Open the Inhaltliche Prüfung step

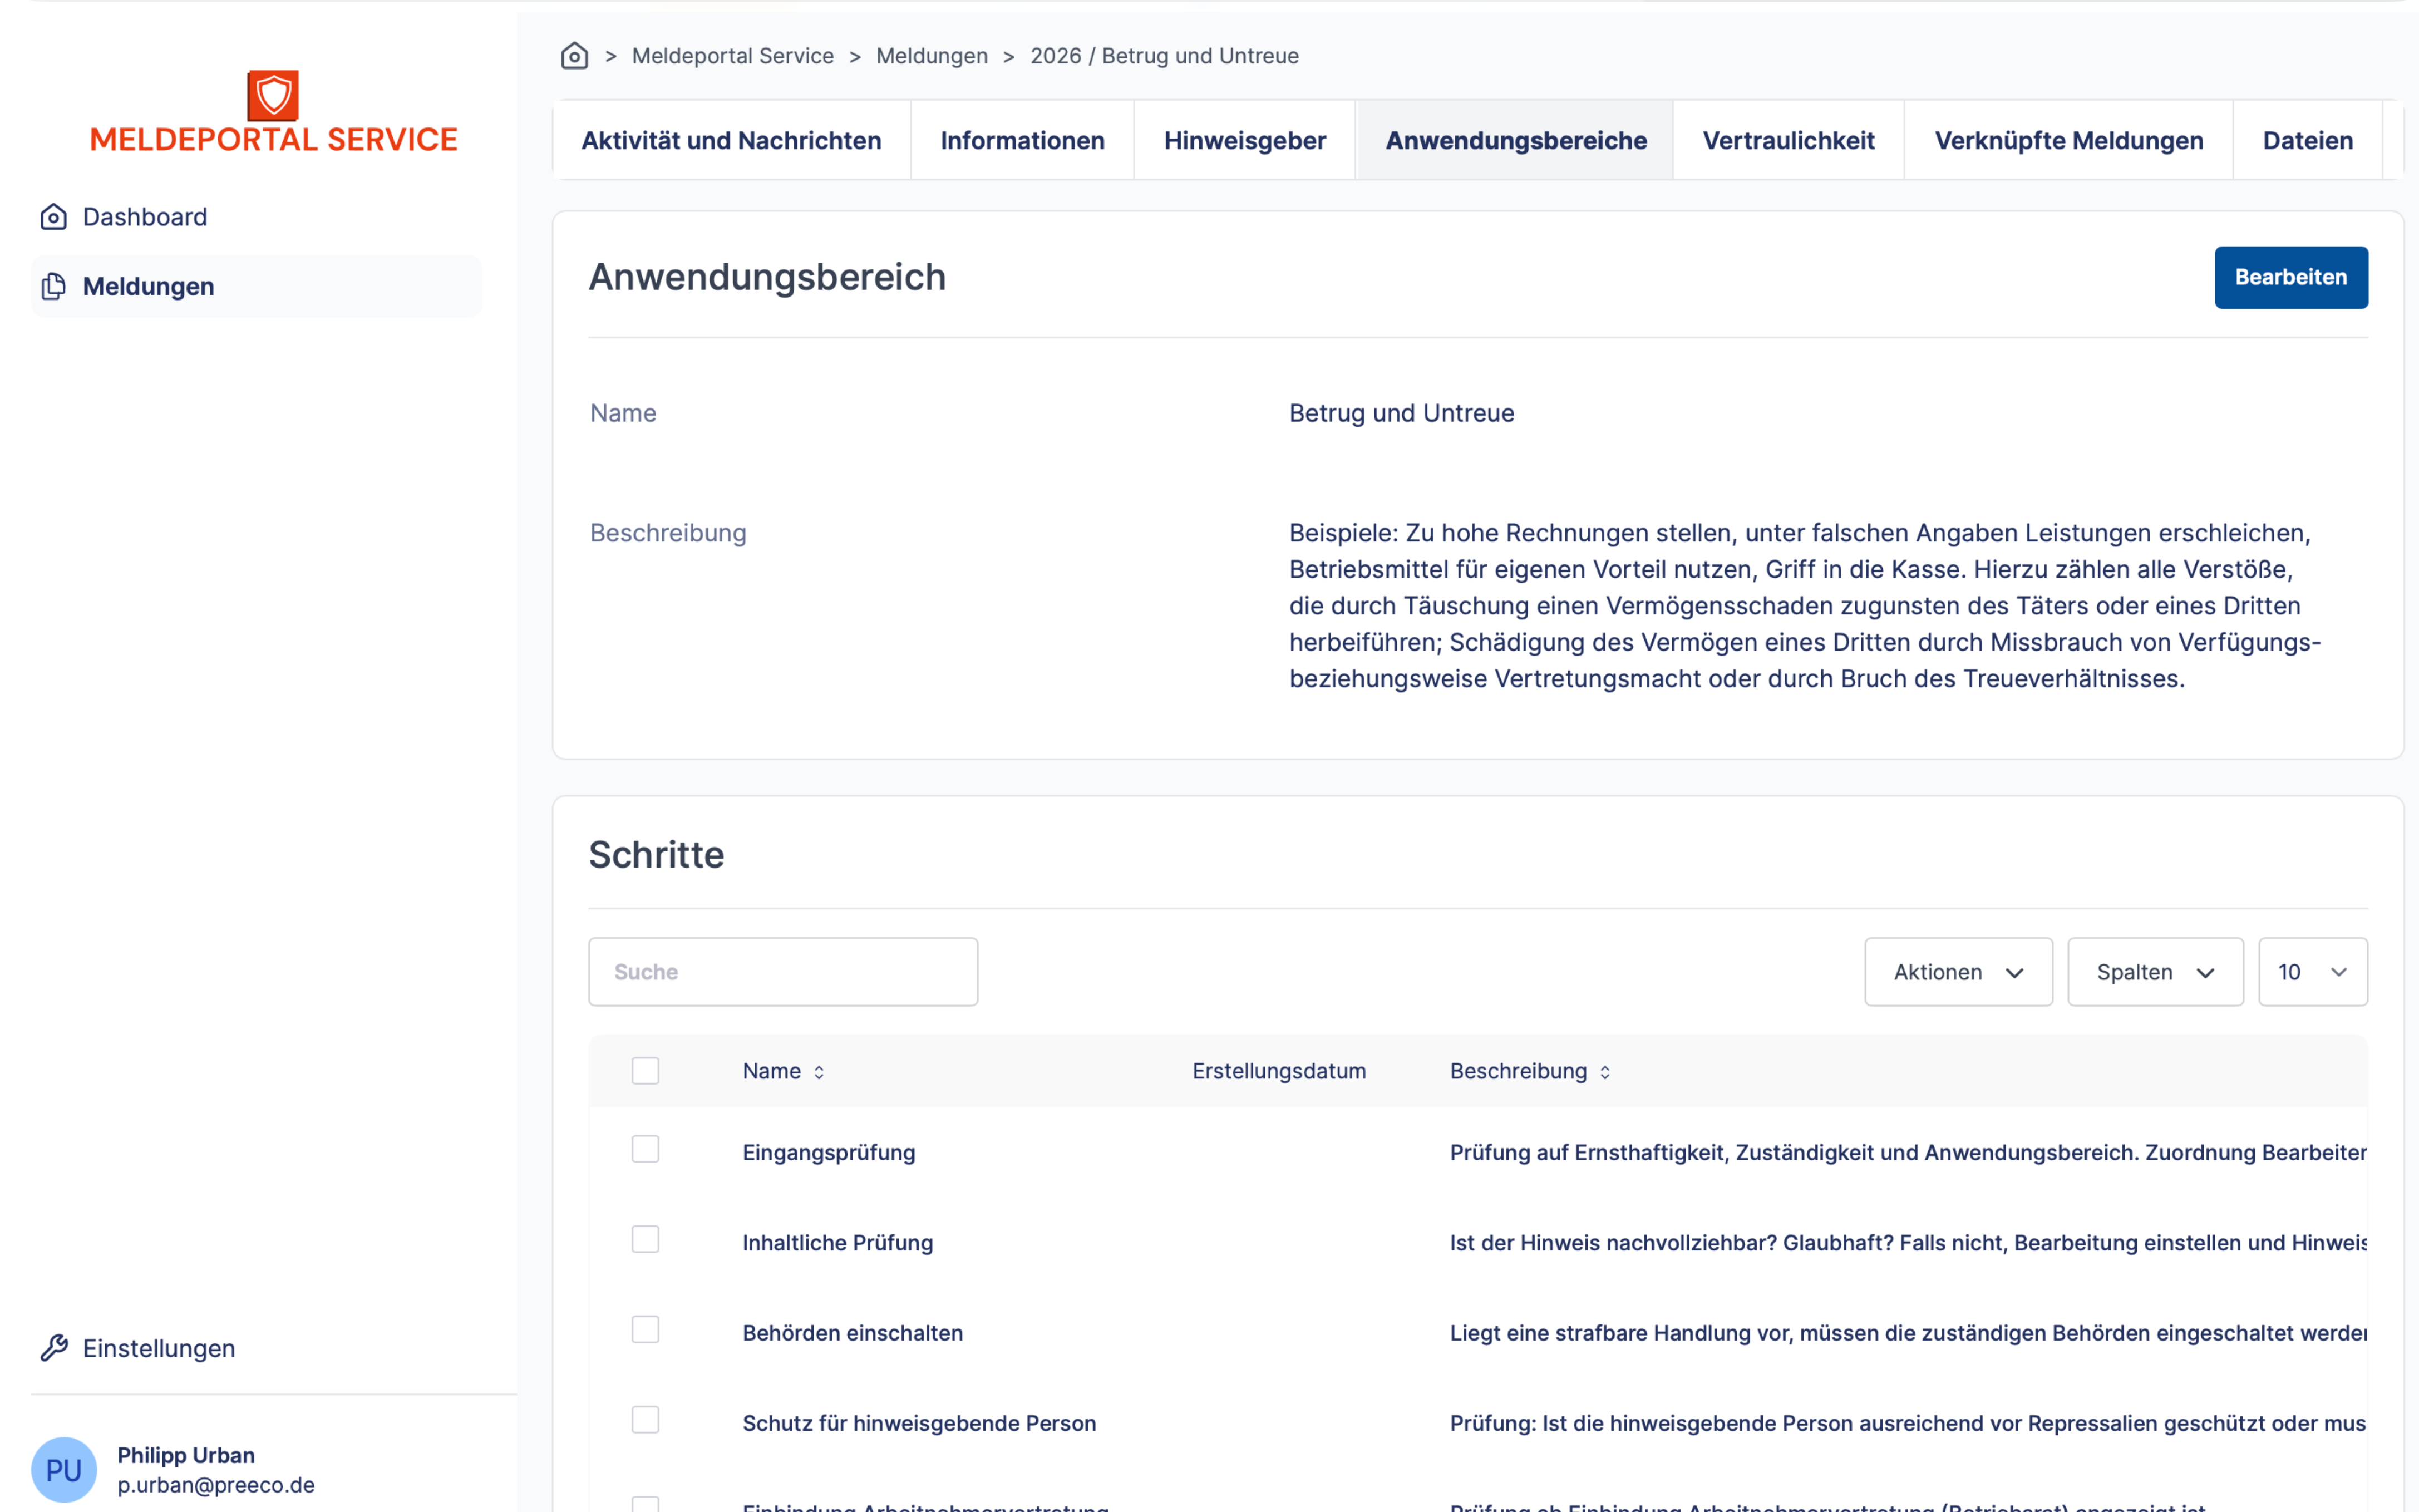pos(837,1243)
